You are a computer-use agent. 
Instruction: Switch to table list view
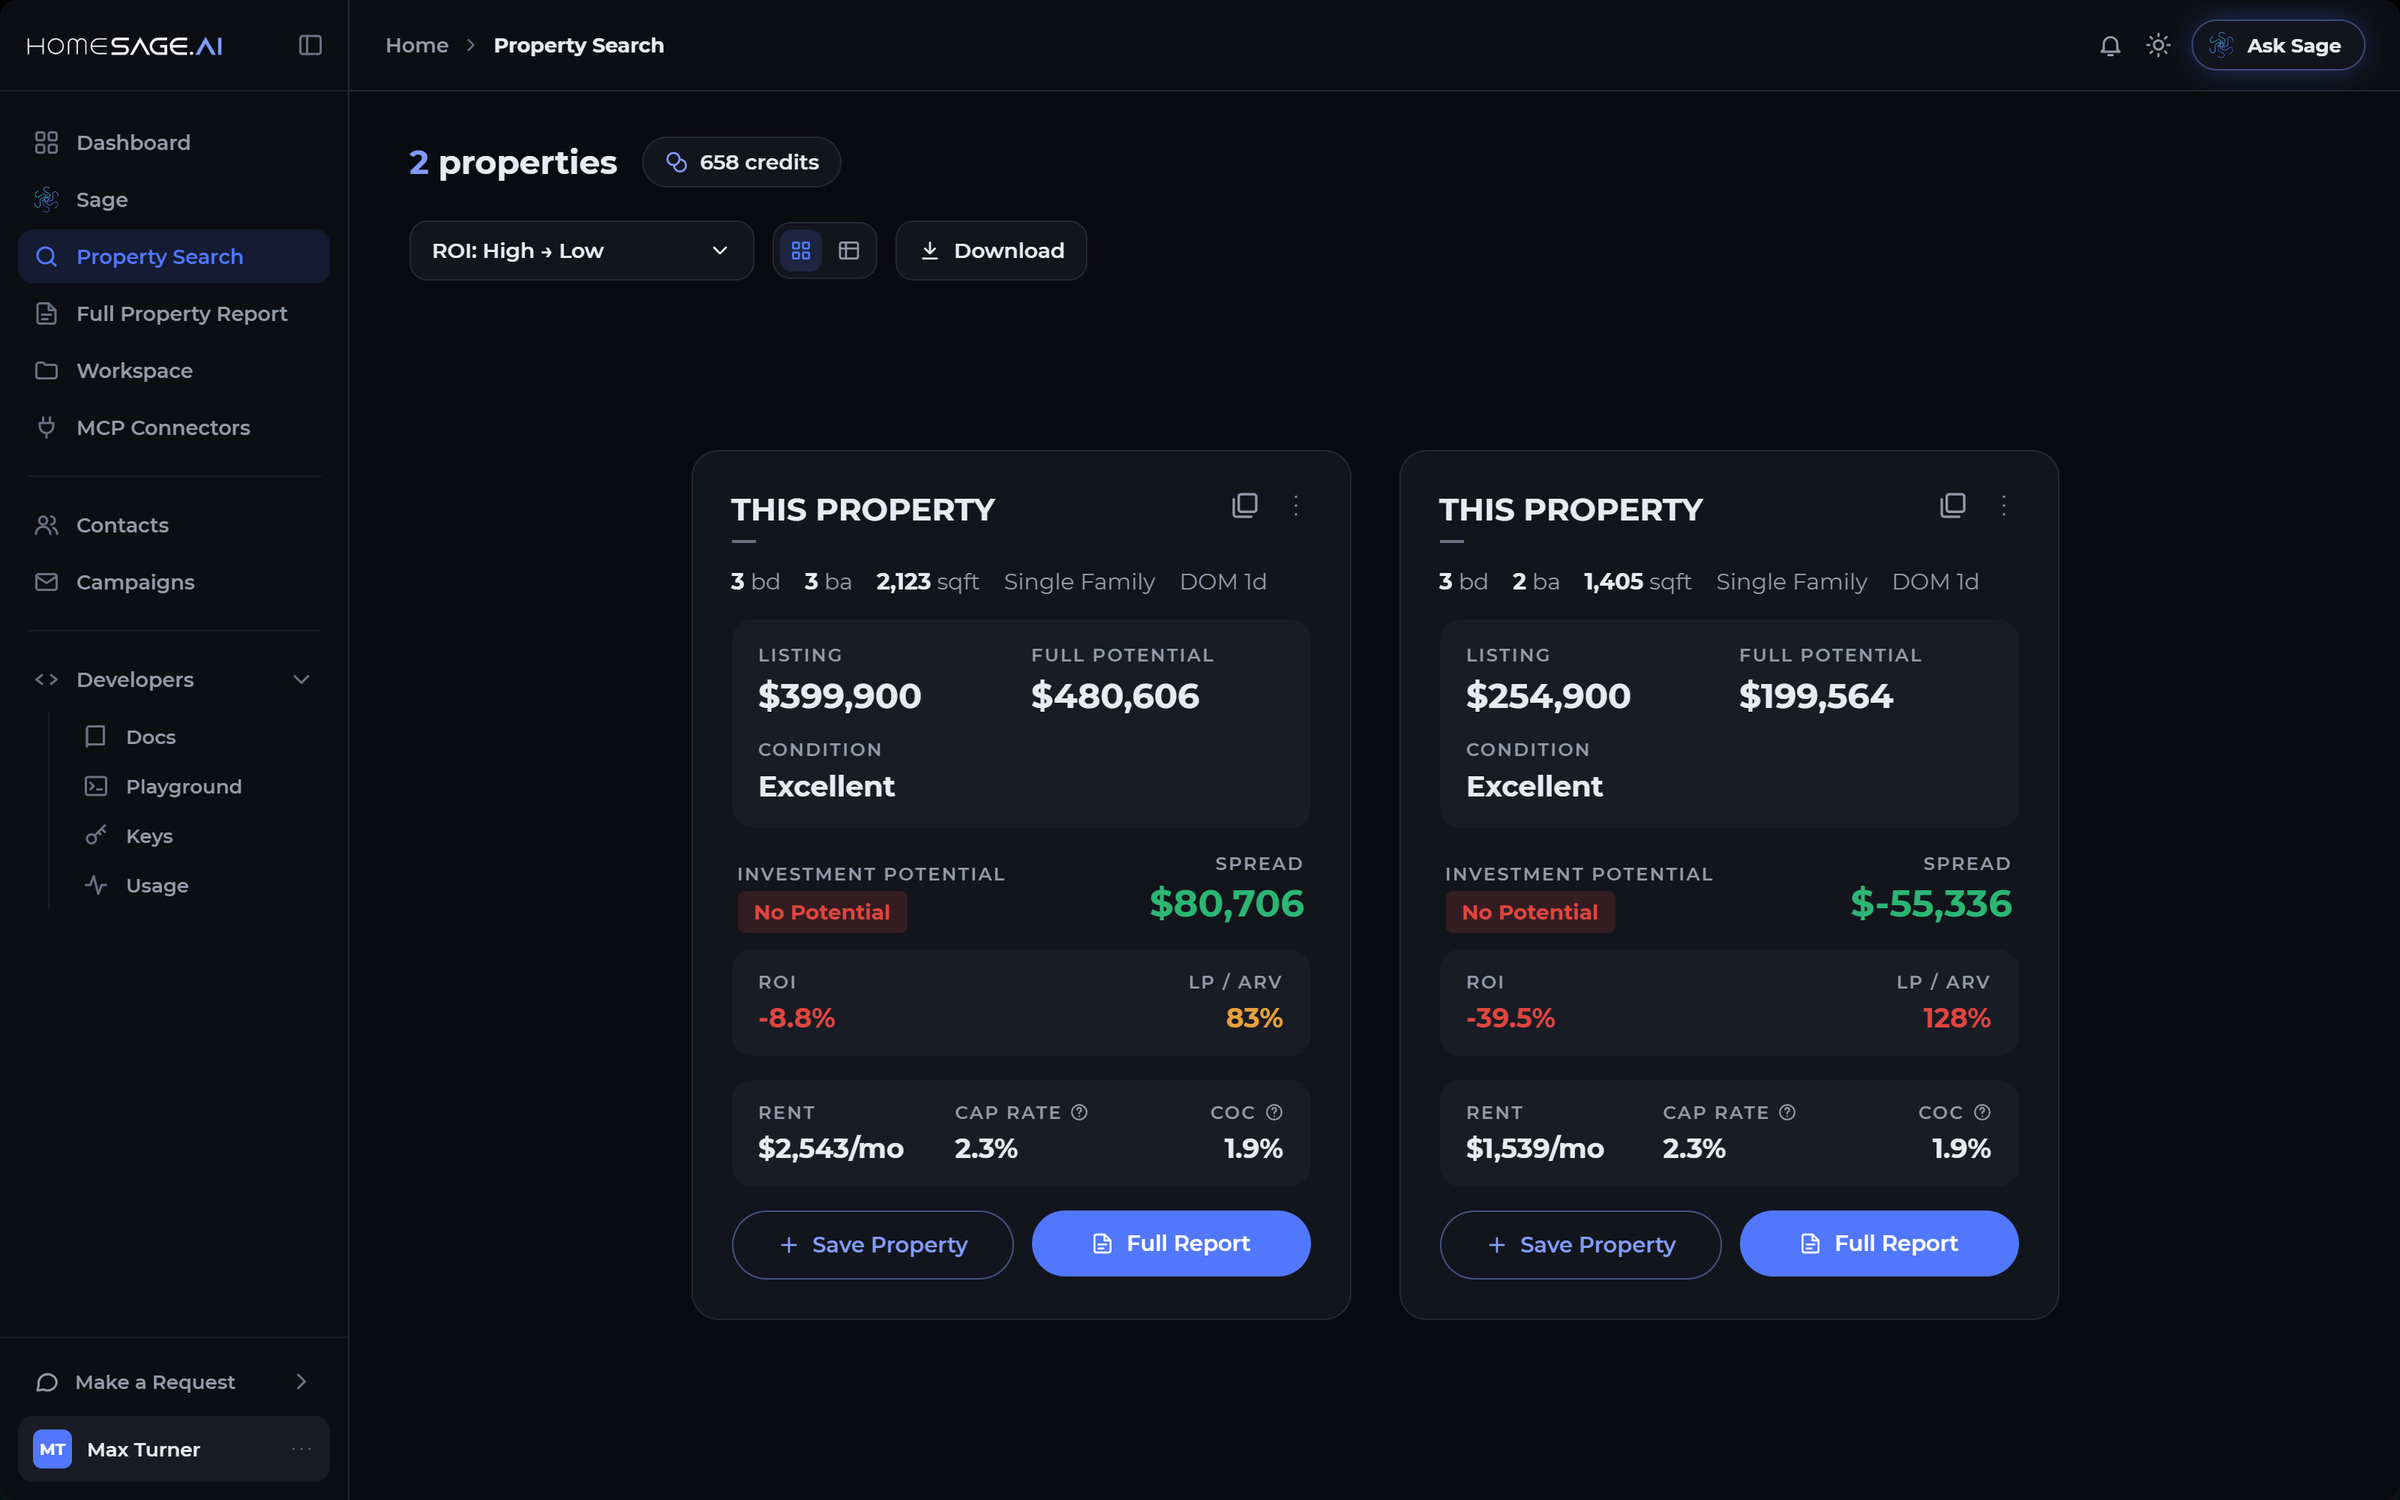coord(849,250)
